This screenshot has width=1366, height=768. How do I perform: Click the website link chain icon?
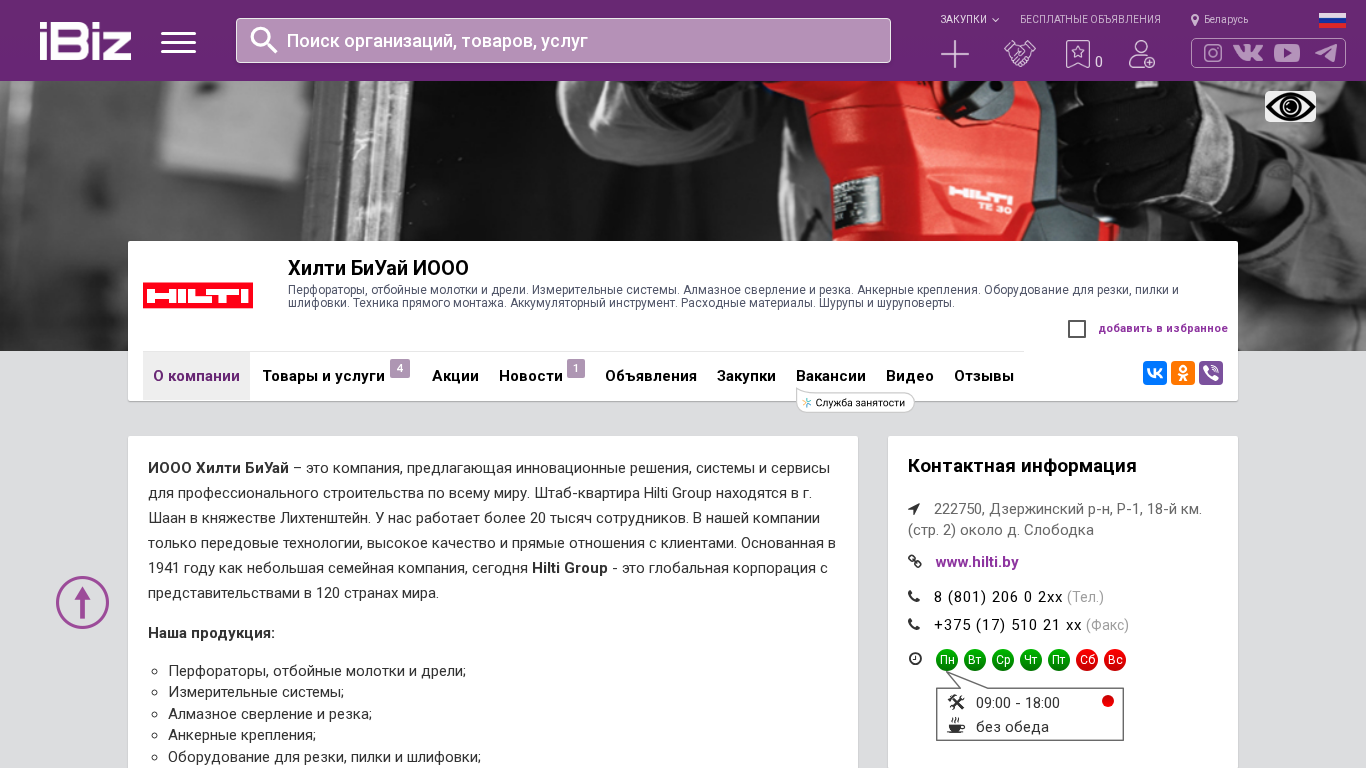point(914,562)
